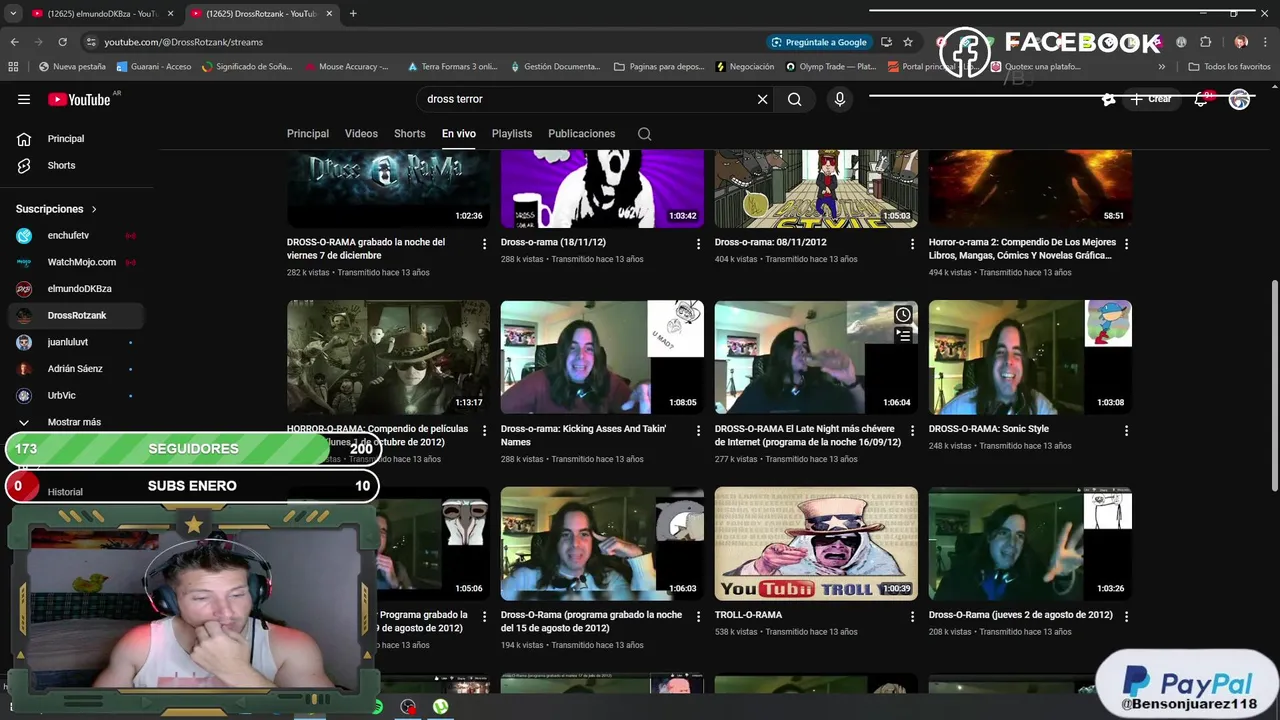The image size is (1280, 720).
Task: Open options for Kicking Asses And Takin' Names
Action: click(699, 431)
